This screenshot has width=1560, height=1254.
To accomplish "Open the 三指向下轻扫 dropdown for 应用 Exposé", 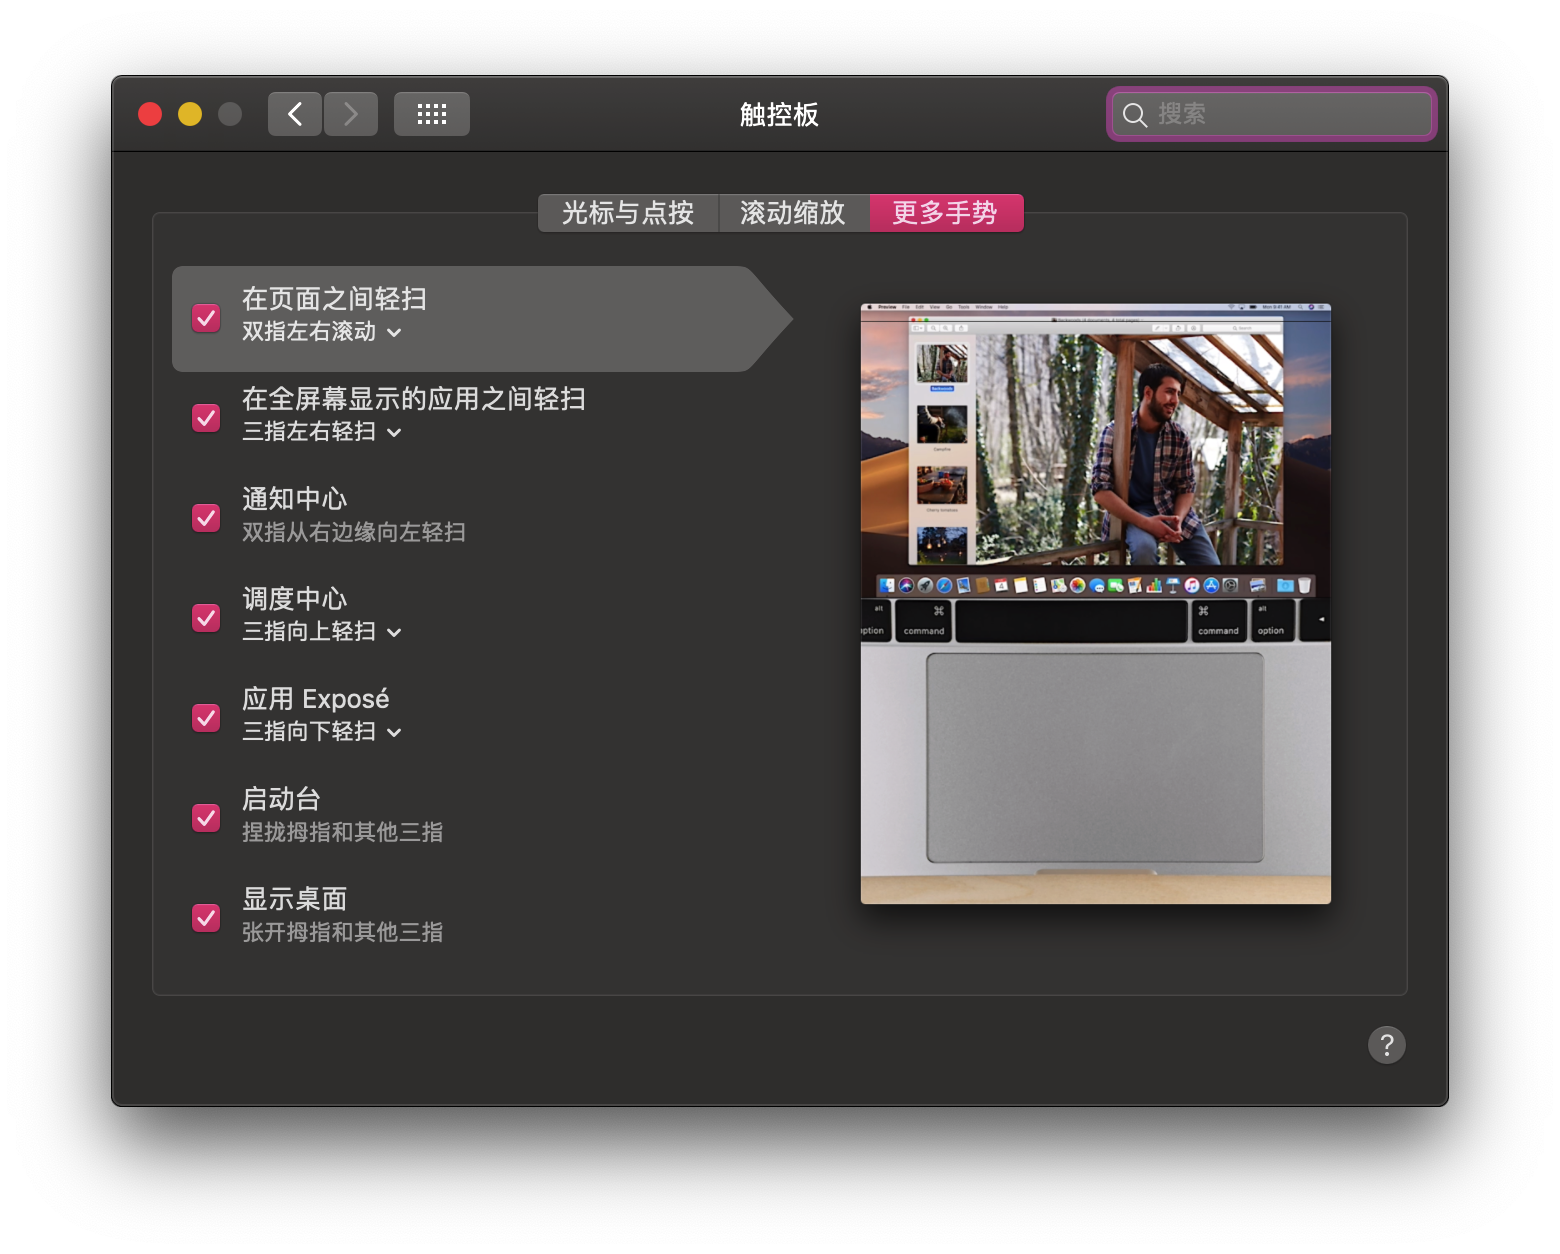I will [x=322, y=732].
